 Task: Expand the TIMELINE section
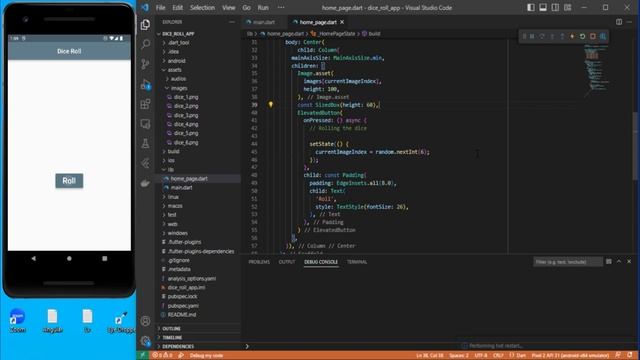[x=172, y=338]
